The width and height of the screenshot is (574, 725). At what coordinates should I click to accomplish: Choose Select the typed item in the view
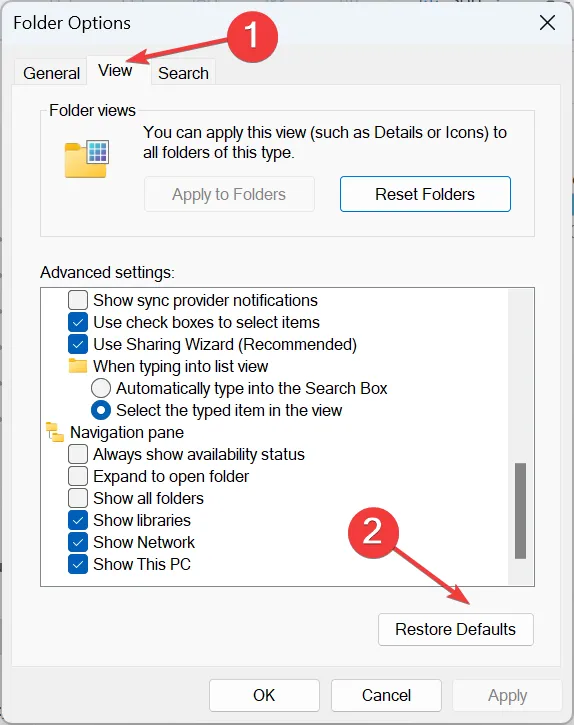[x=101, y=410]
